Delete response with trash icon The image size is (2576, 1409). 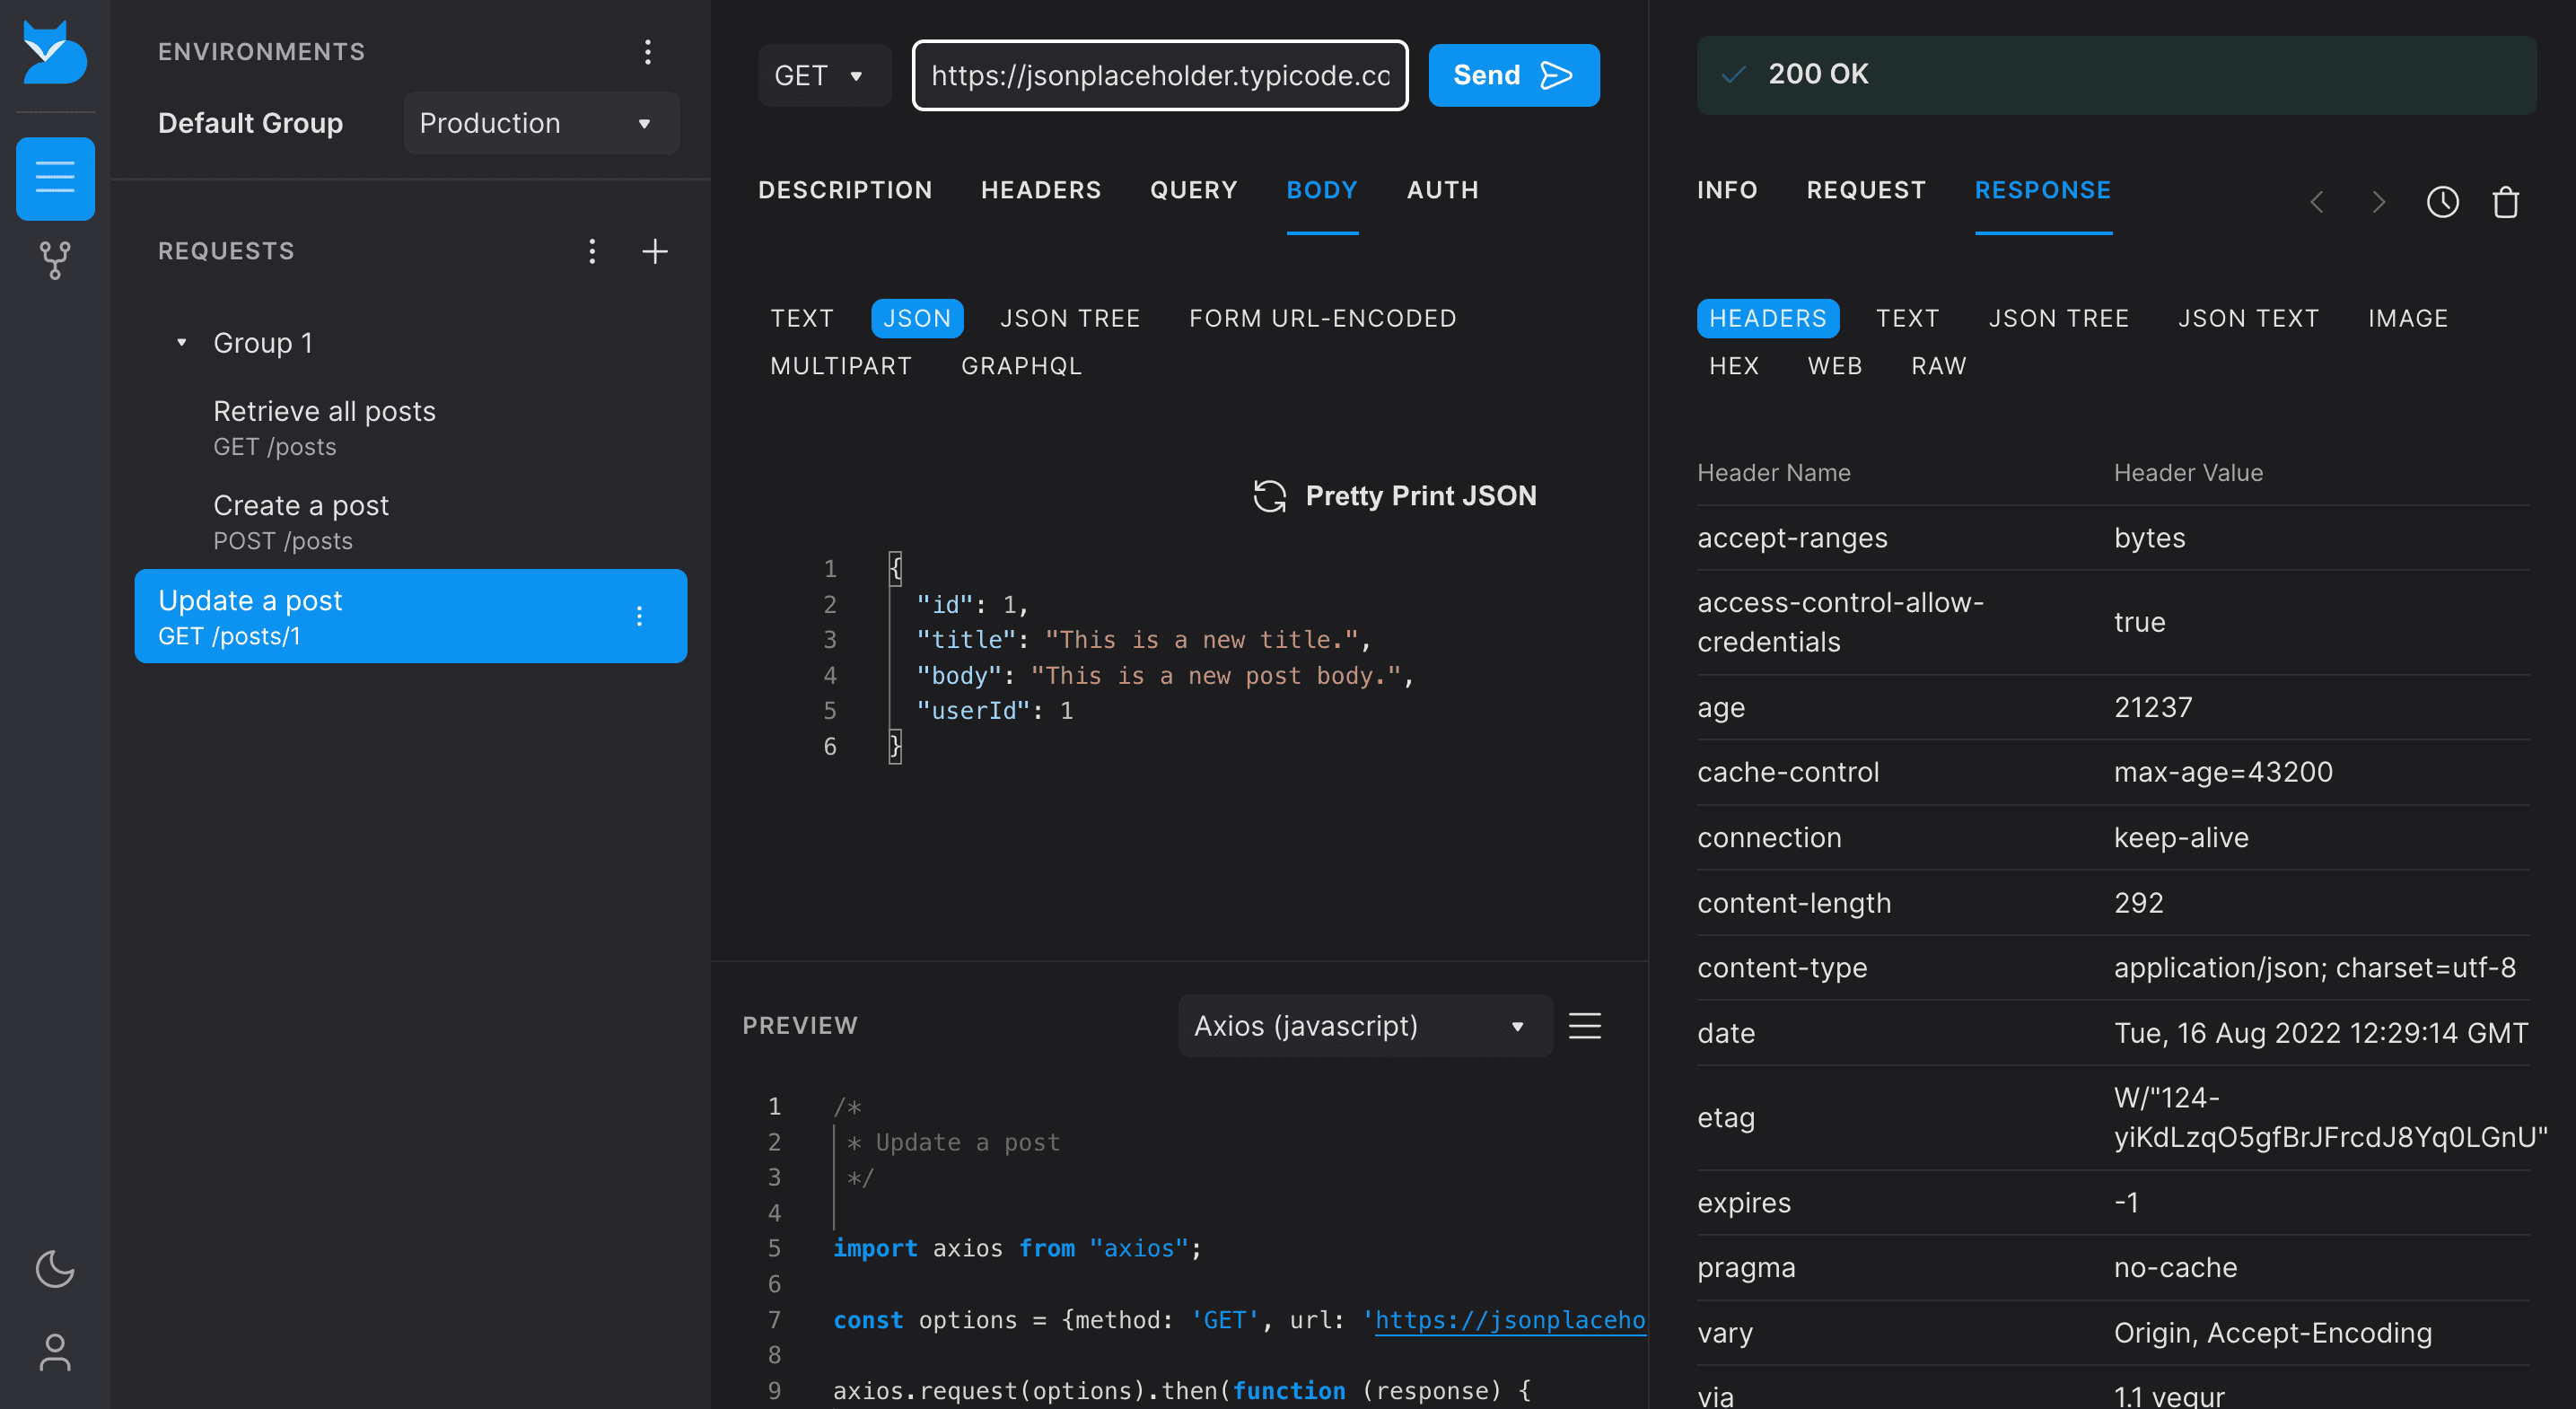point(2505,203)
